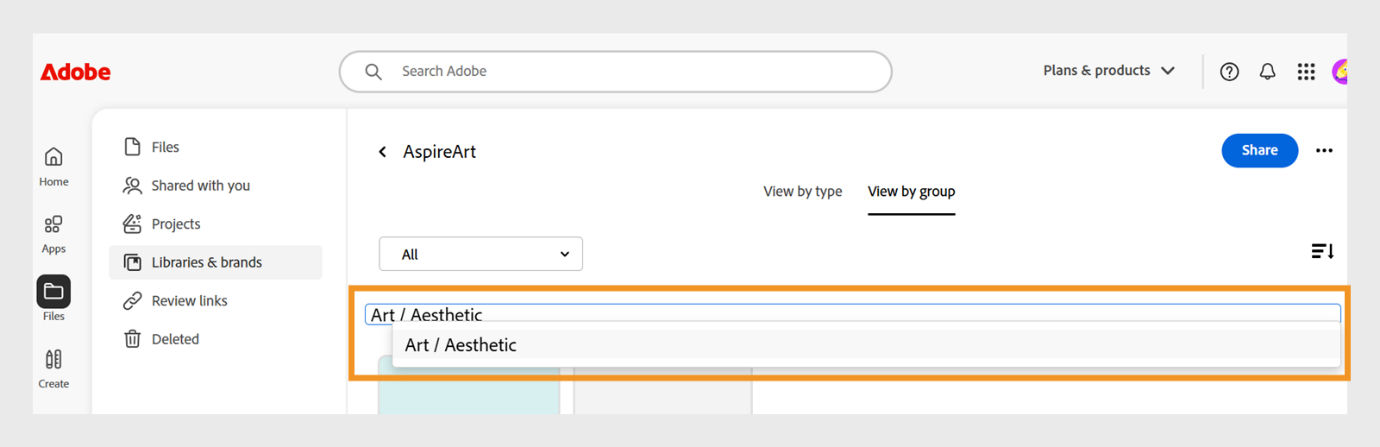
Task: Open notifications bell icon
Action: 1268,71
